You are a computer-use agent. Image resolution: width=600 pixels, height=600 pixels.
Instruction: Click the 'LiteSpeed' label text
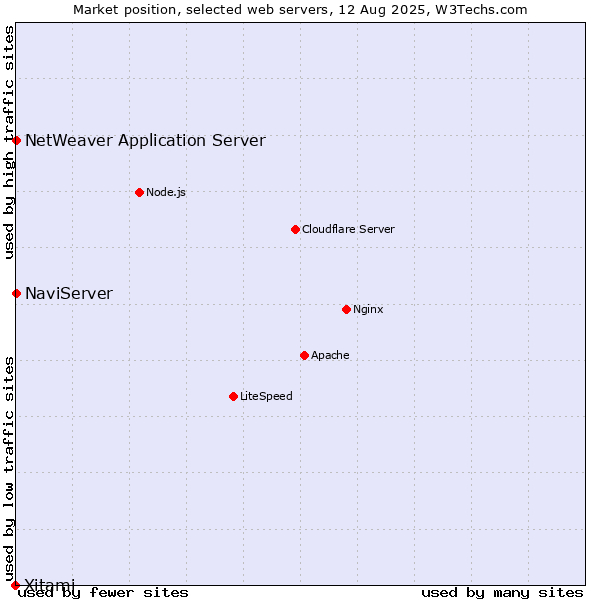[x=266, y=396]
